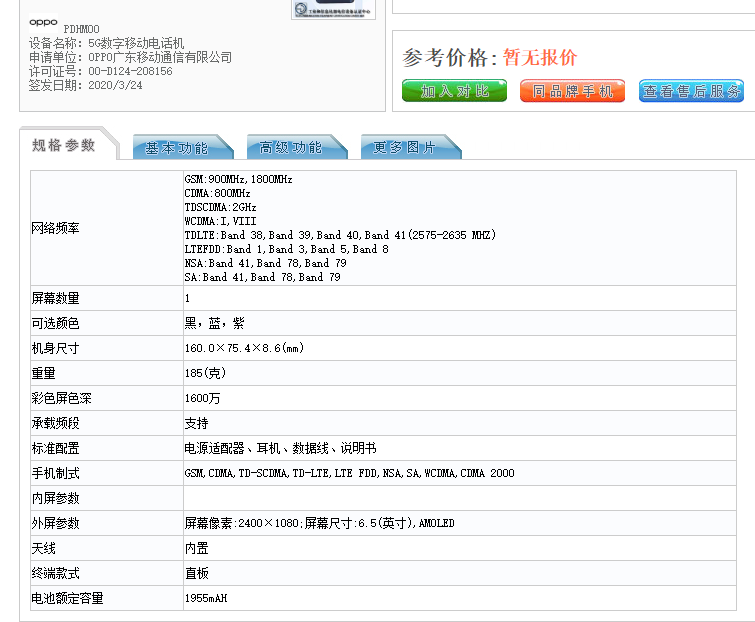
Task: Click the 查看售后服务 blue button
Action: tap(691, 91)
